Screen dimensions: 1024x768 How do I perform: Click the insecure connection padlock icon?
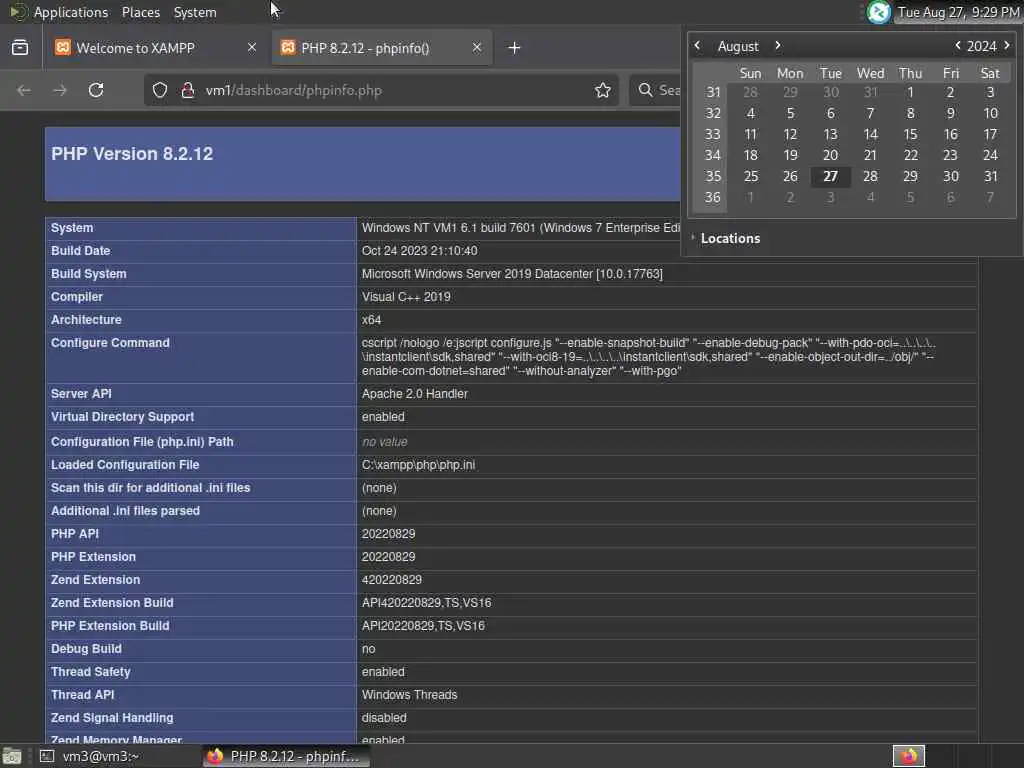pos(188,90)
